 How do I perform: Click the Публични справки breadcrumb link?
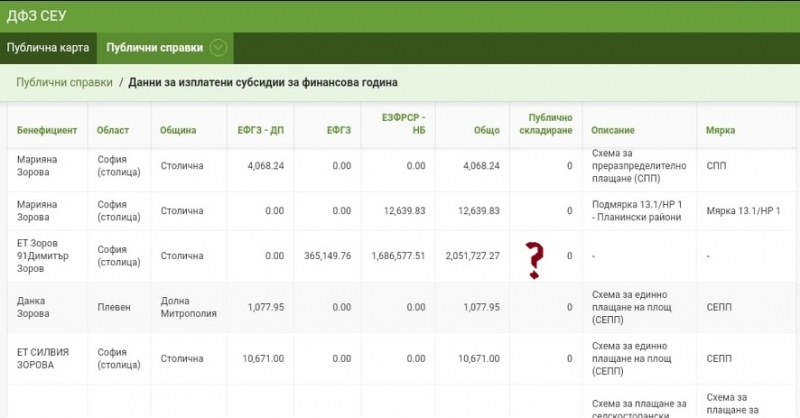(64, 82)
